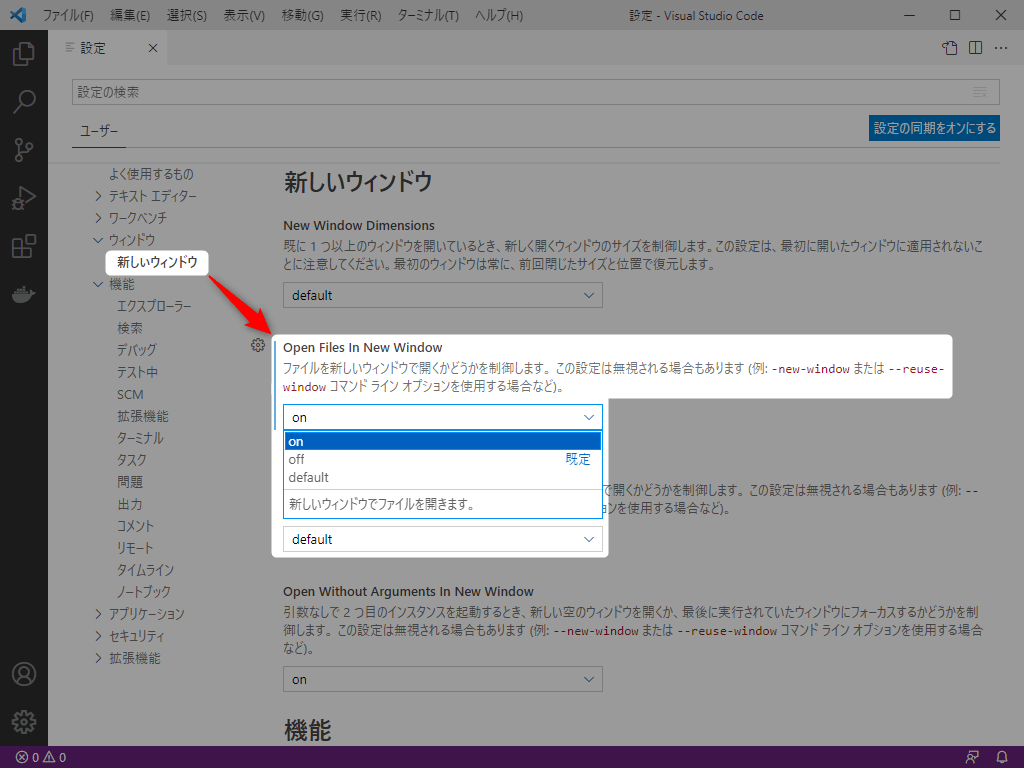Open the 編集(E) menu
Image resolution: width=1024 pixels, height=768 pixels.
pos(130,15)
